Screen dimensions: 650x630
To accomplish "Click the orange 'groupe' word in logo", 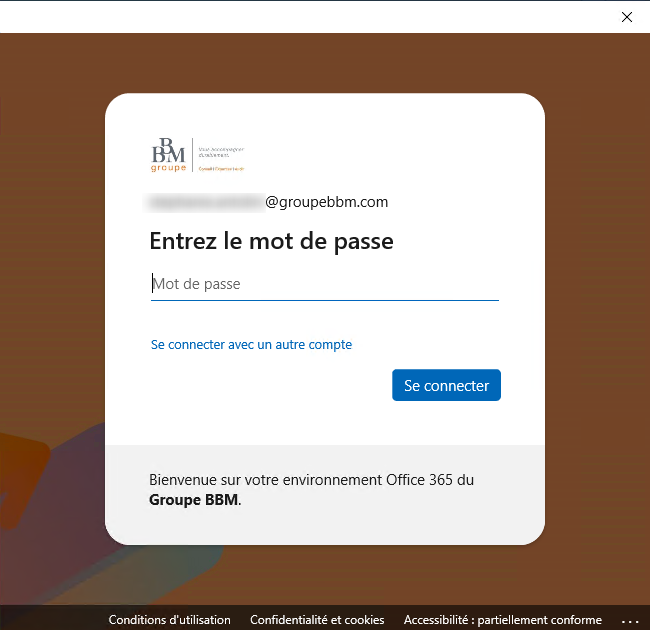I will (x=168, y=168).
